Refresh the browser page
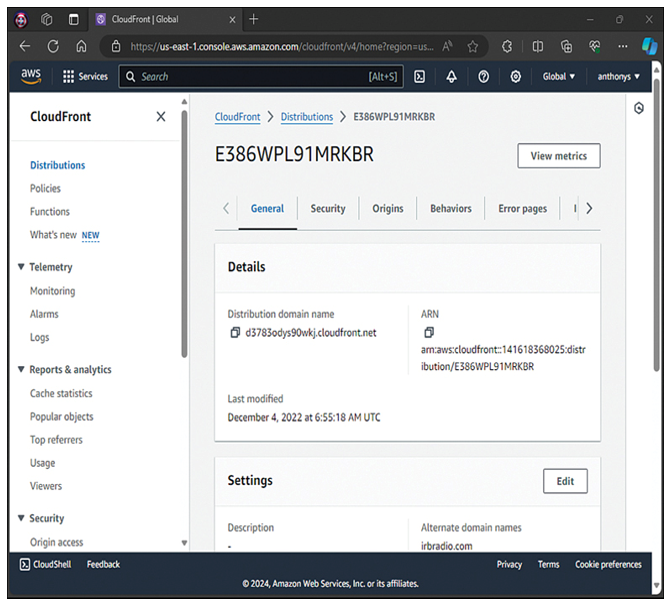The height and width of the screenshot is (605, 669). click(53, 46)
